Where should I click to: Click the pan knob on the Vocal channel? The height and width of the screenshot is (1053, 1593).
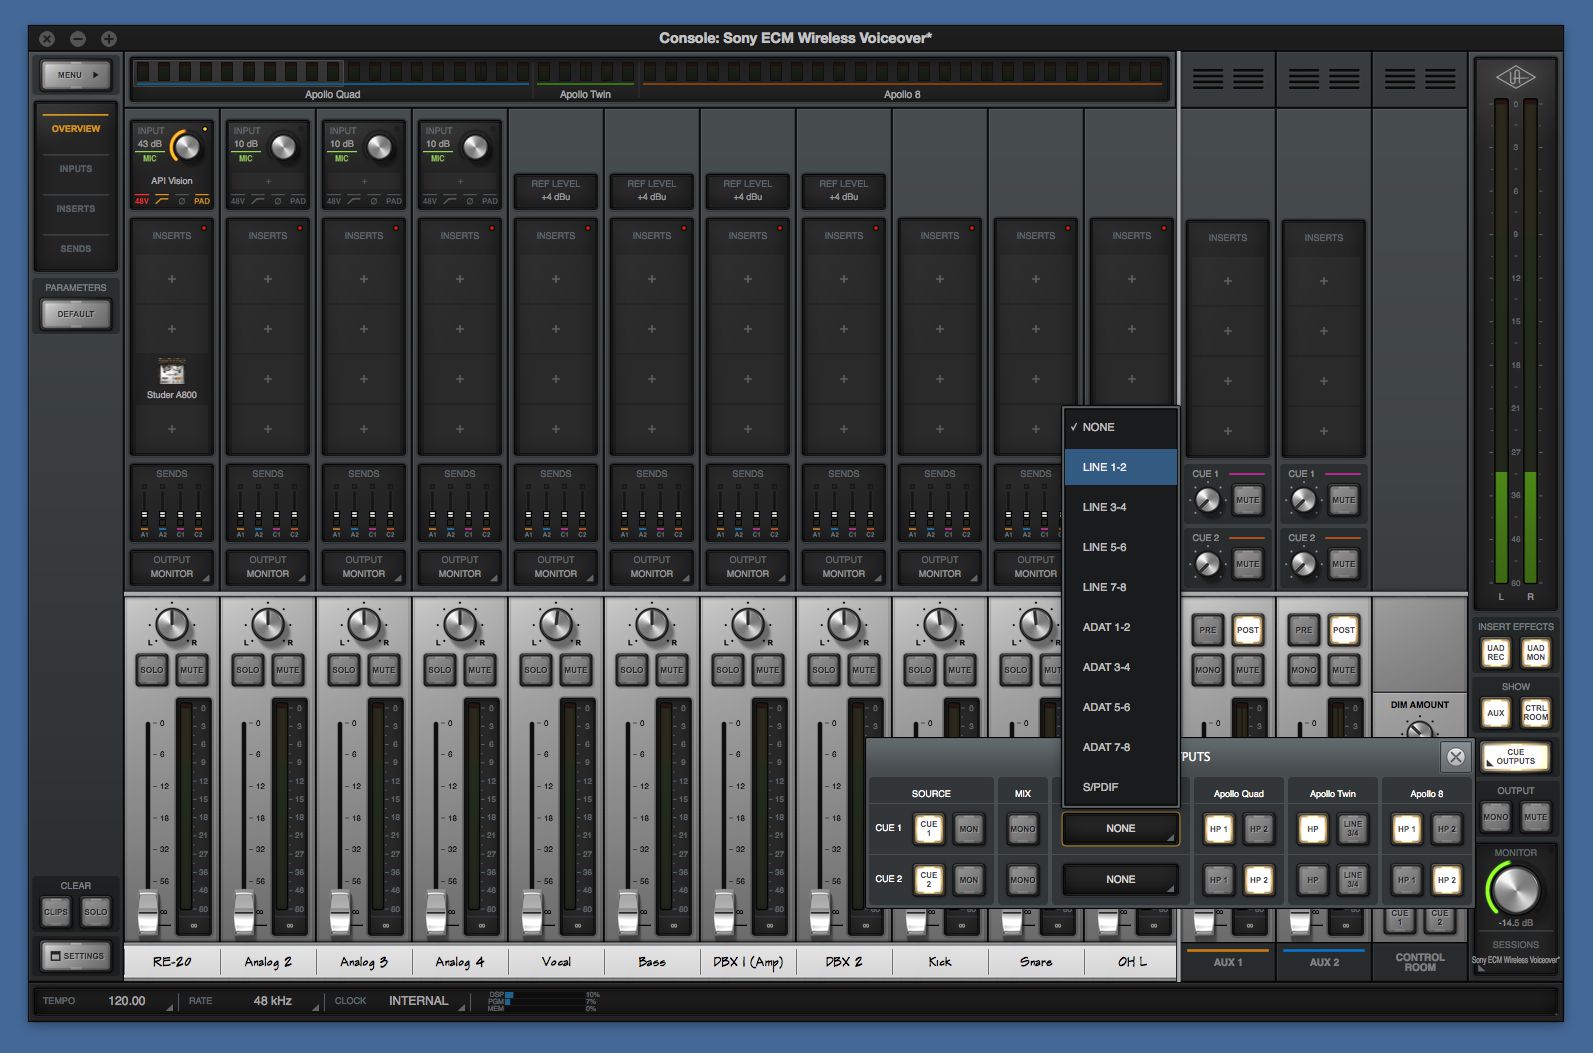pyautogui.click(x=556, y=624)
